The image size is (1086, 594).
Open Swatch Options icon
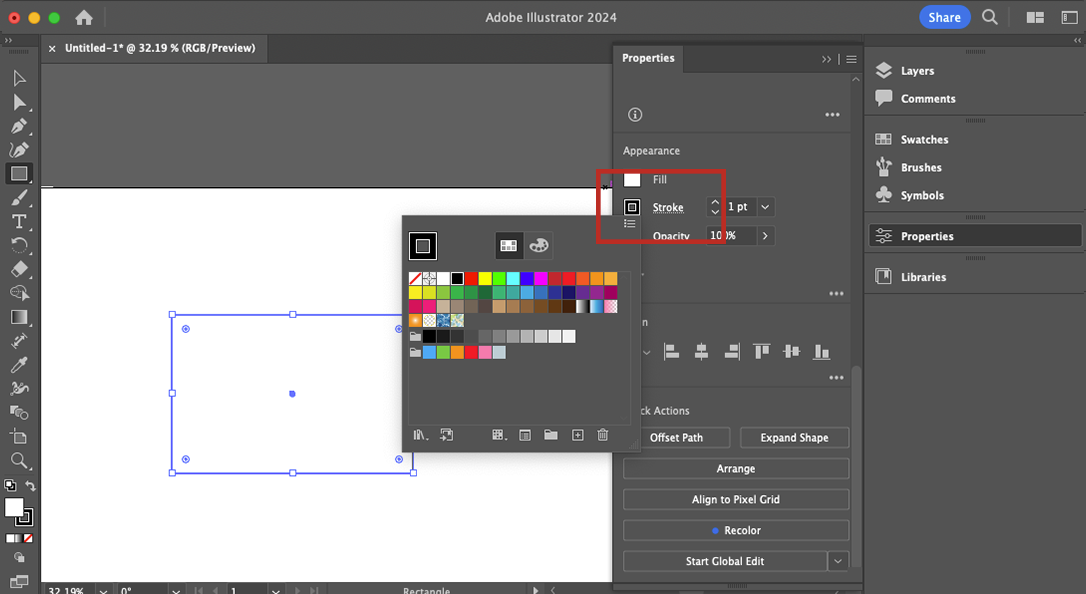tap(525, 435)
